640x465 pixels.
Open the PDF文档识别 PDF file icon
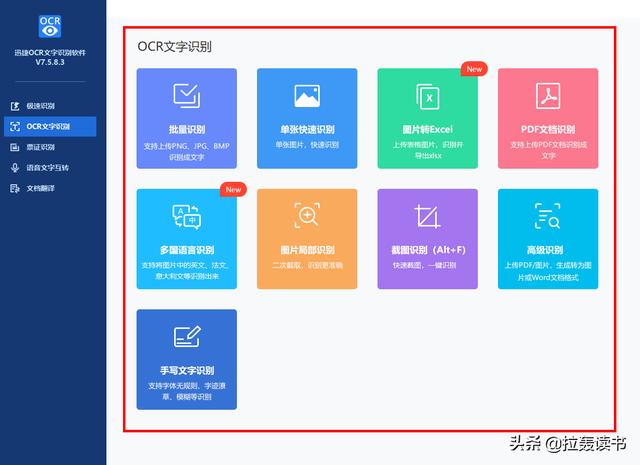tap(547, 96)
